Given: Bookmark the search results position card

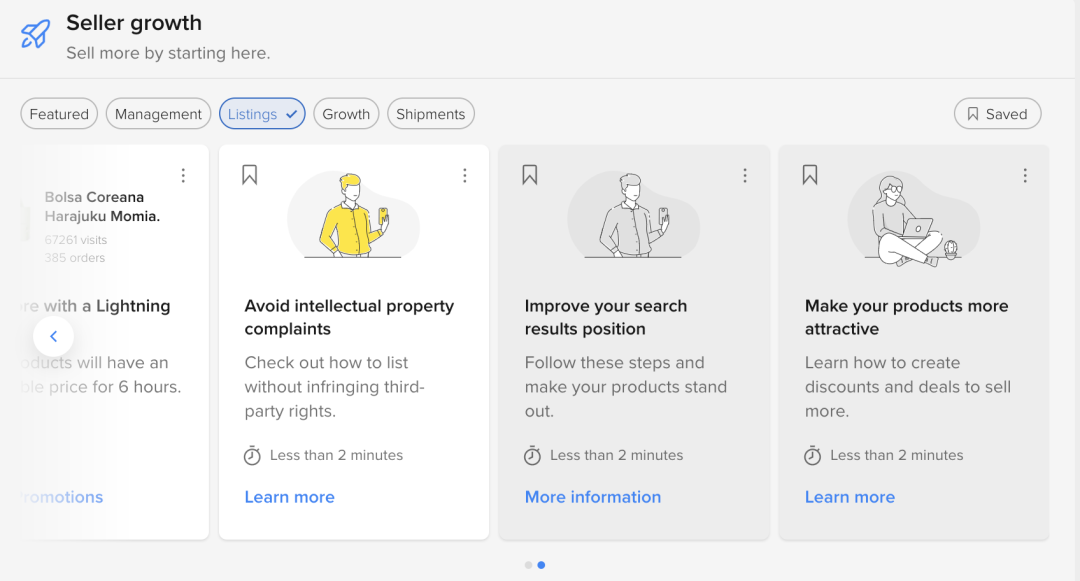Looking at the screenshot, I should click(x=530, y=175).
